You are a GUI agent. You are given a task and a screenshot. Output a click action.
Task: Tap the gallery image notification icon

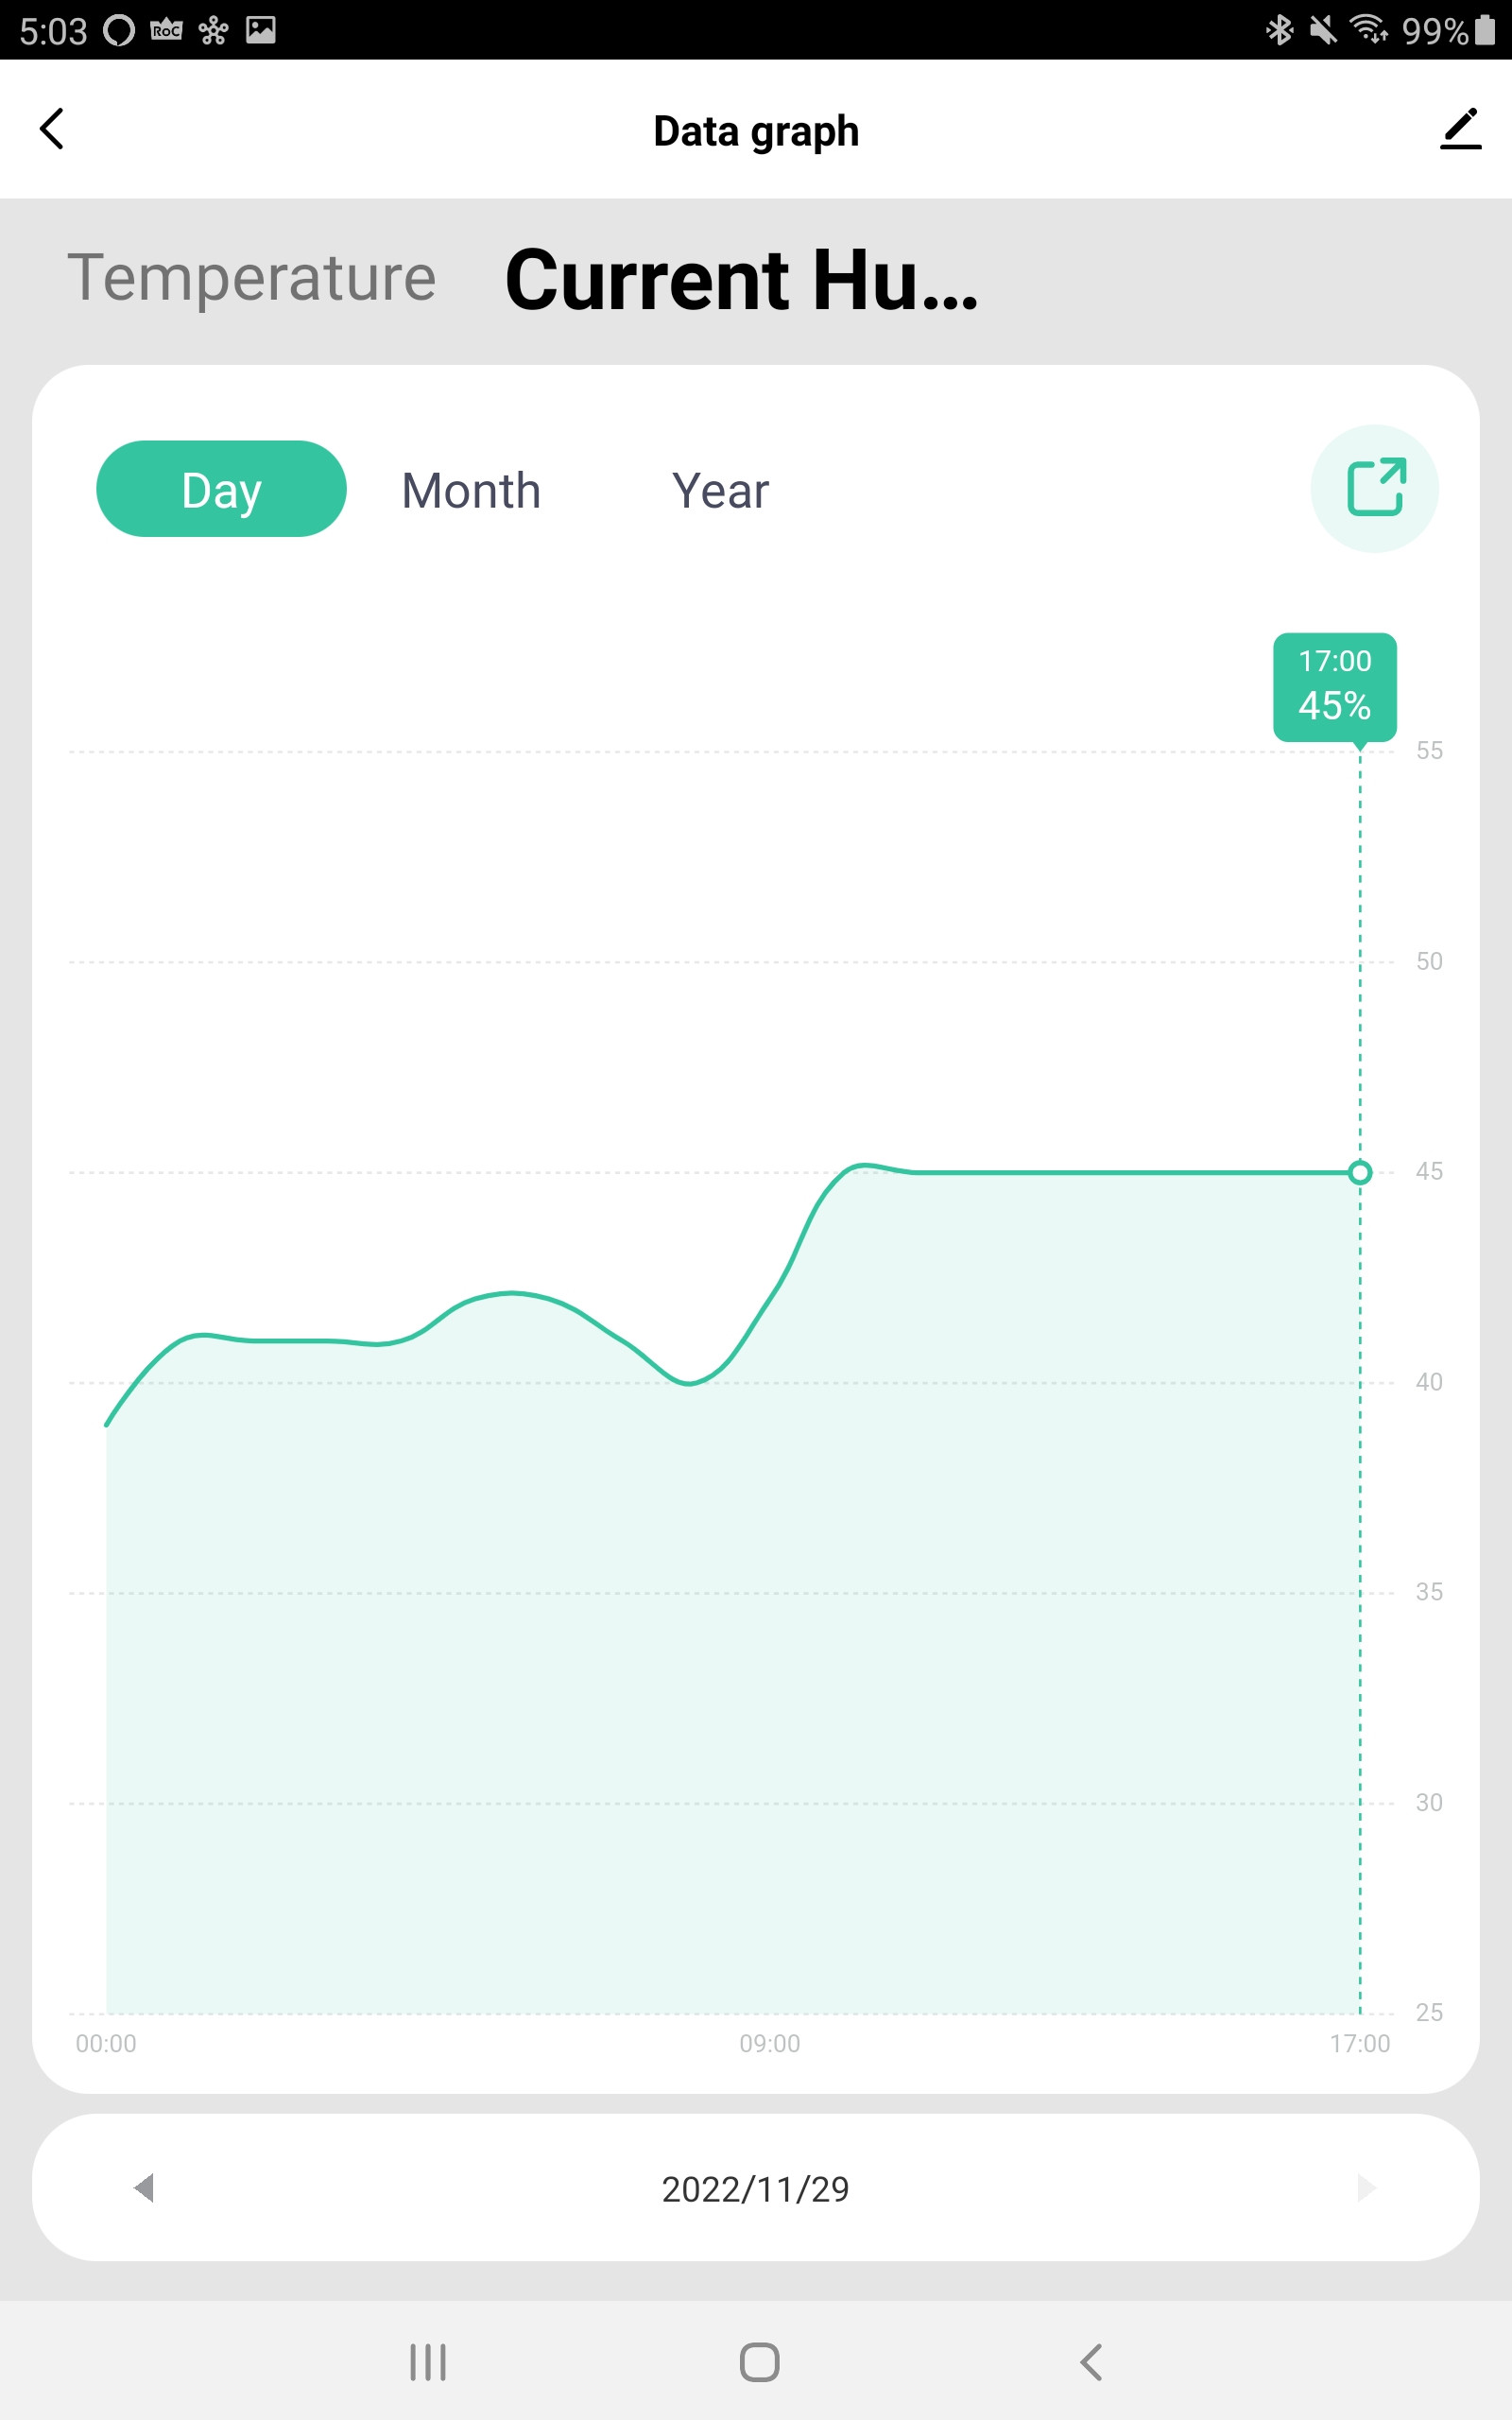261,30
